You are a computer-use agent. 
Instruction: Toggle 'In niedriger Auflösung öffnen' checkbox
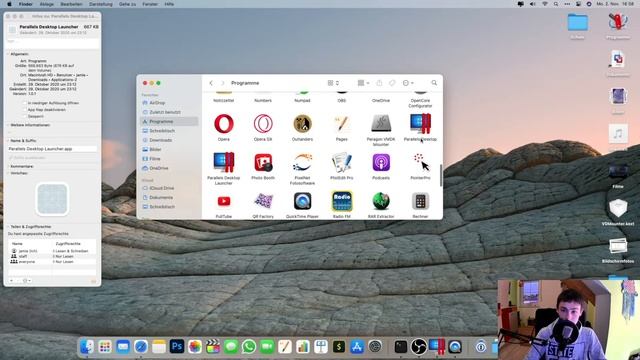coord(25,103)
